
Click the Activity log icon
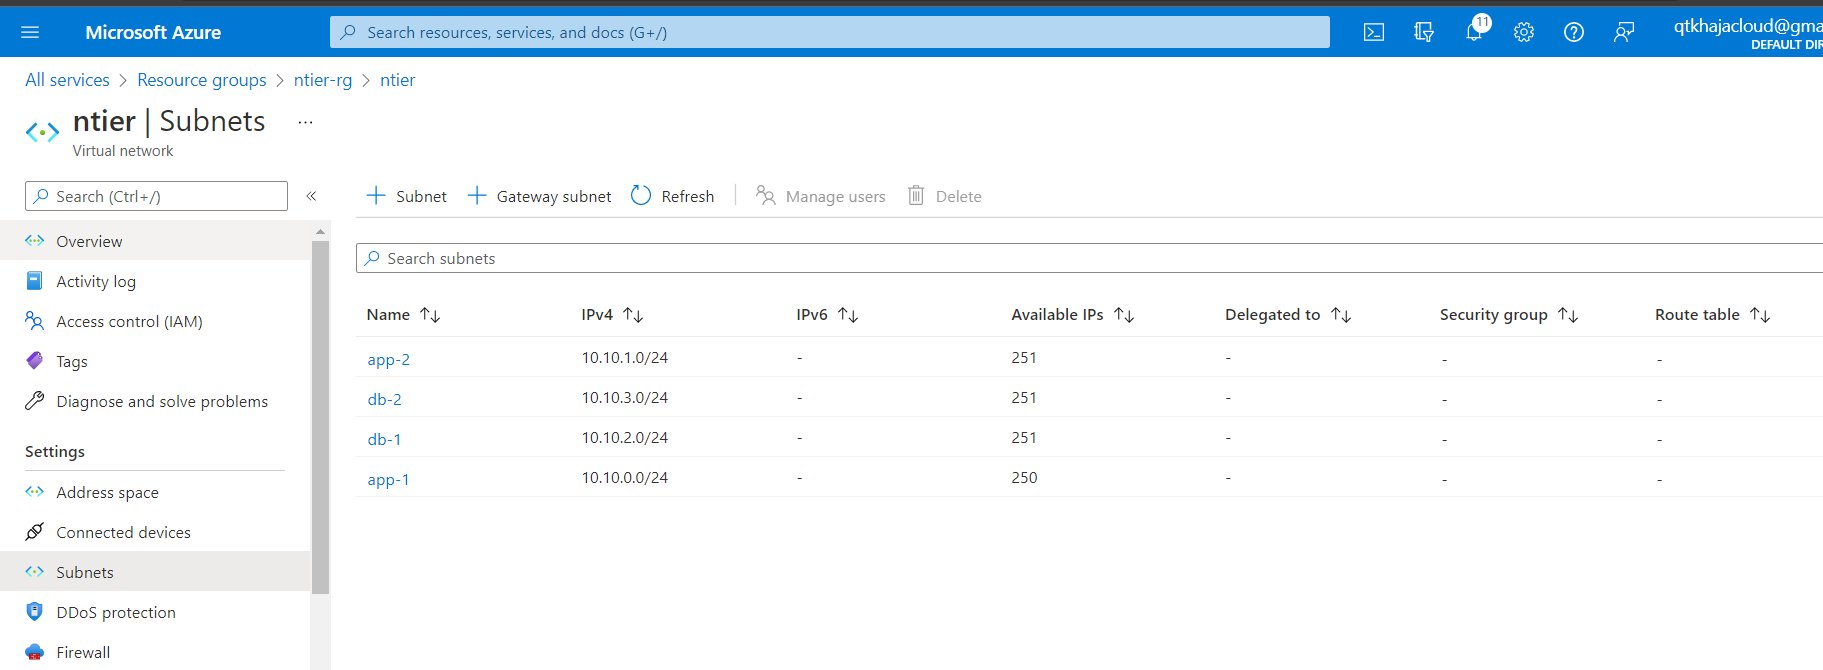(35, 281)
